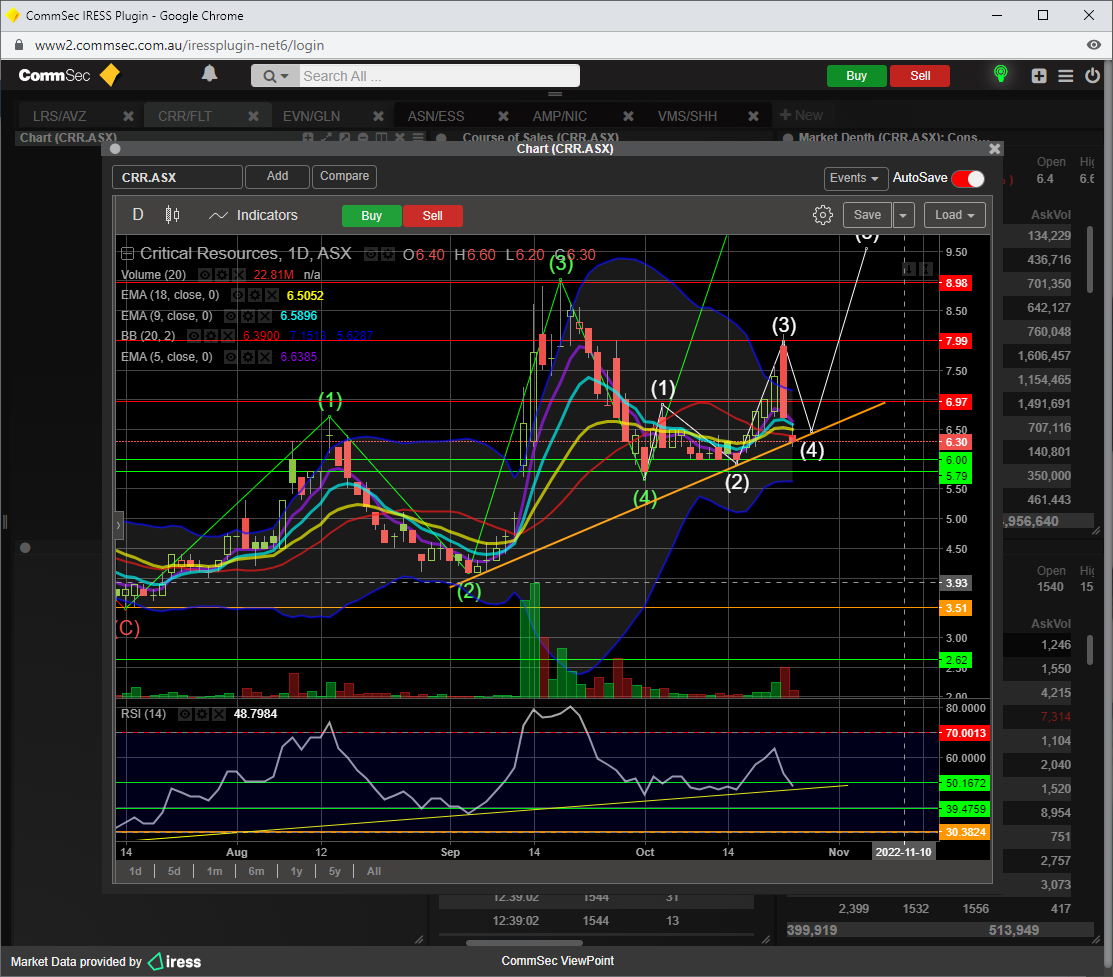Click the candlestick chart type icon
1113x977 pixels.
pyautogui.click(x=172, y=215)
